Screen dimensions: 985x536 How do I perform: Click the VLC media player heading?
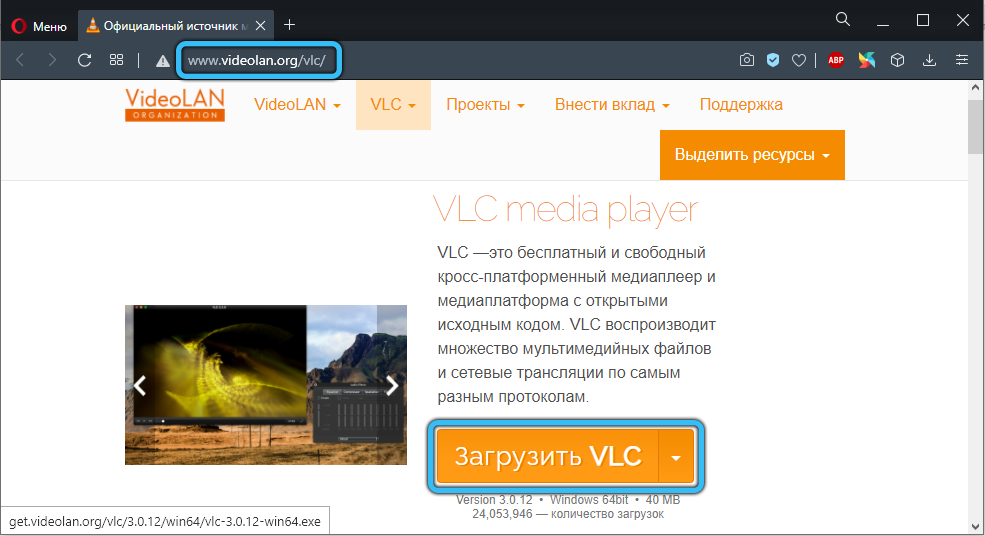(x=565, y=210)
